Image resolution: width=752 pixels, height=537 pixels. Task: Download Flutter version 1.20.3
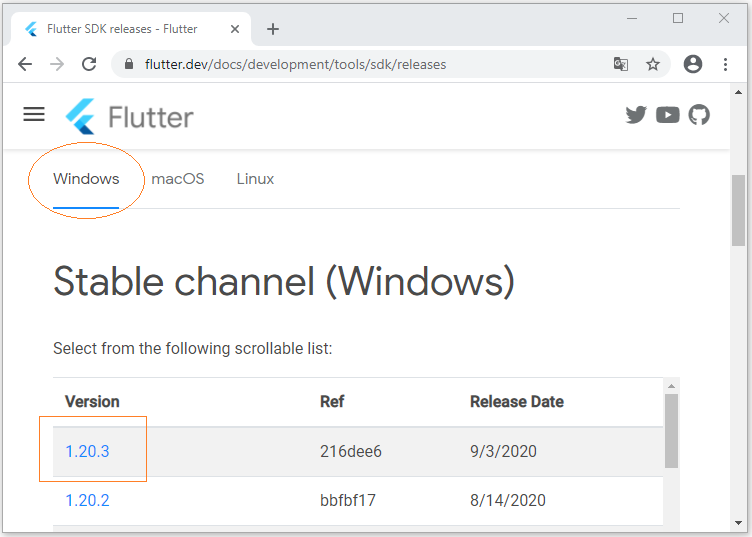coord(87,451)
